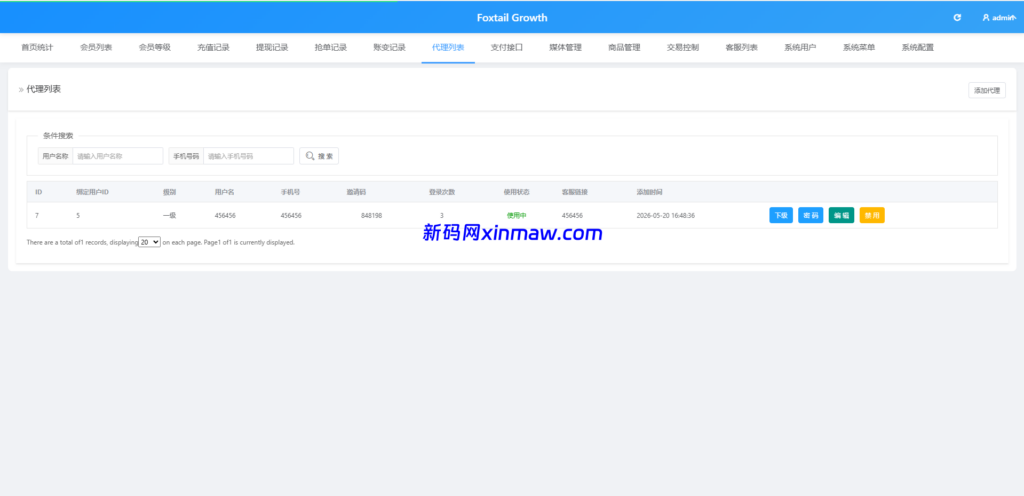Click the blue 下级 button

pos(781,215)
